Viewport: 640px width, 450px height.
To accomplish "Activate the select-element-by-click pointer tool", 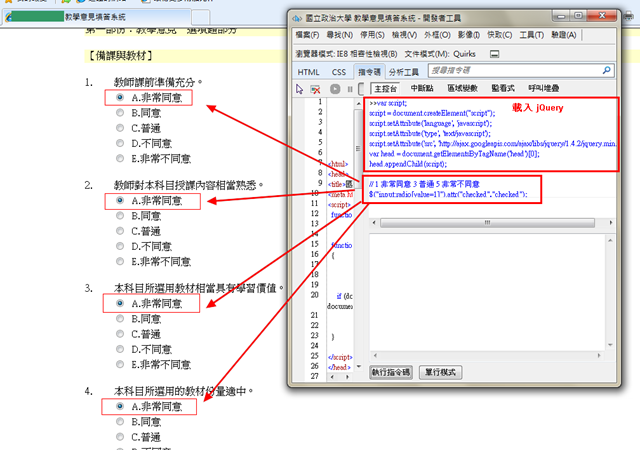I will pos(300,89).
